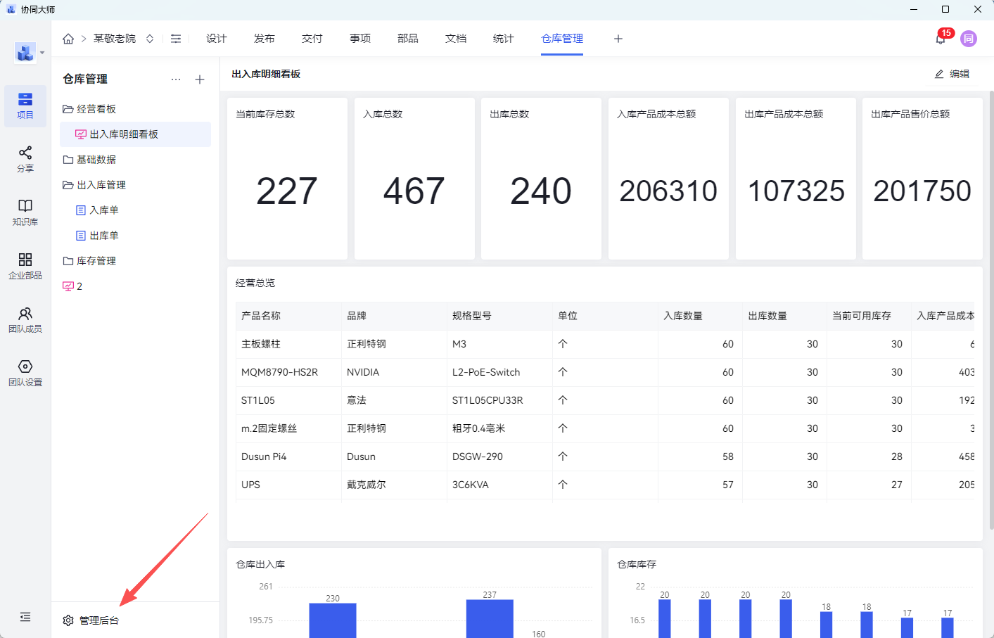Viewport: 994px width, 638px height.
Task: Click the plus icon beside 仓库管理 panel title
Action: [199, 79]
